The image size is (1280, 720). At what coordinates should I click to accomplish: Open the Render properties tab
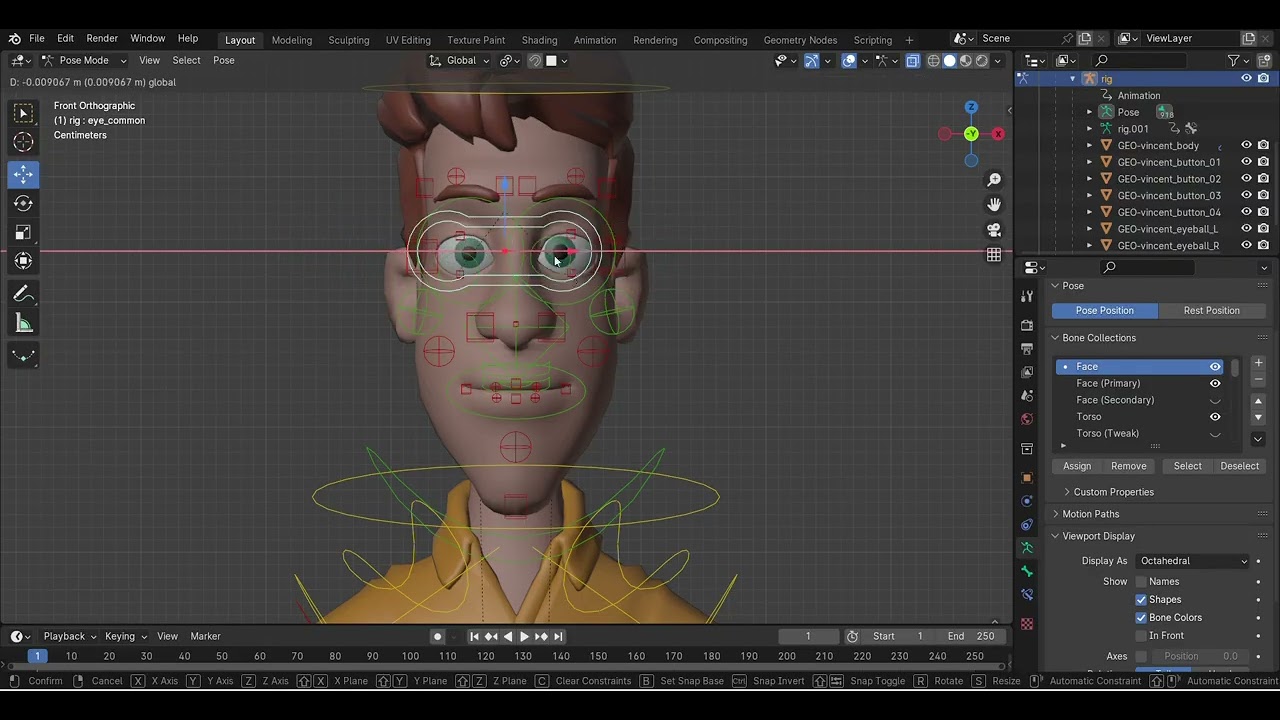point(1027,325)
